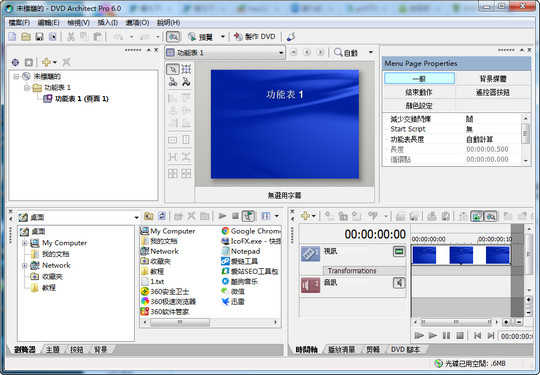Click the Cut scissors icon
Viewport: 540px width, 375px height.
click(71, 37)
